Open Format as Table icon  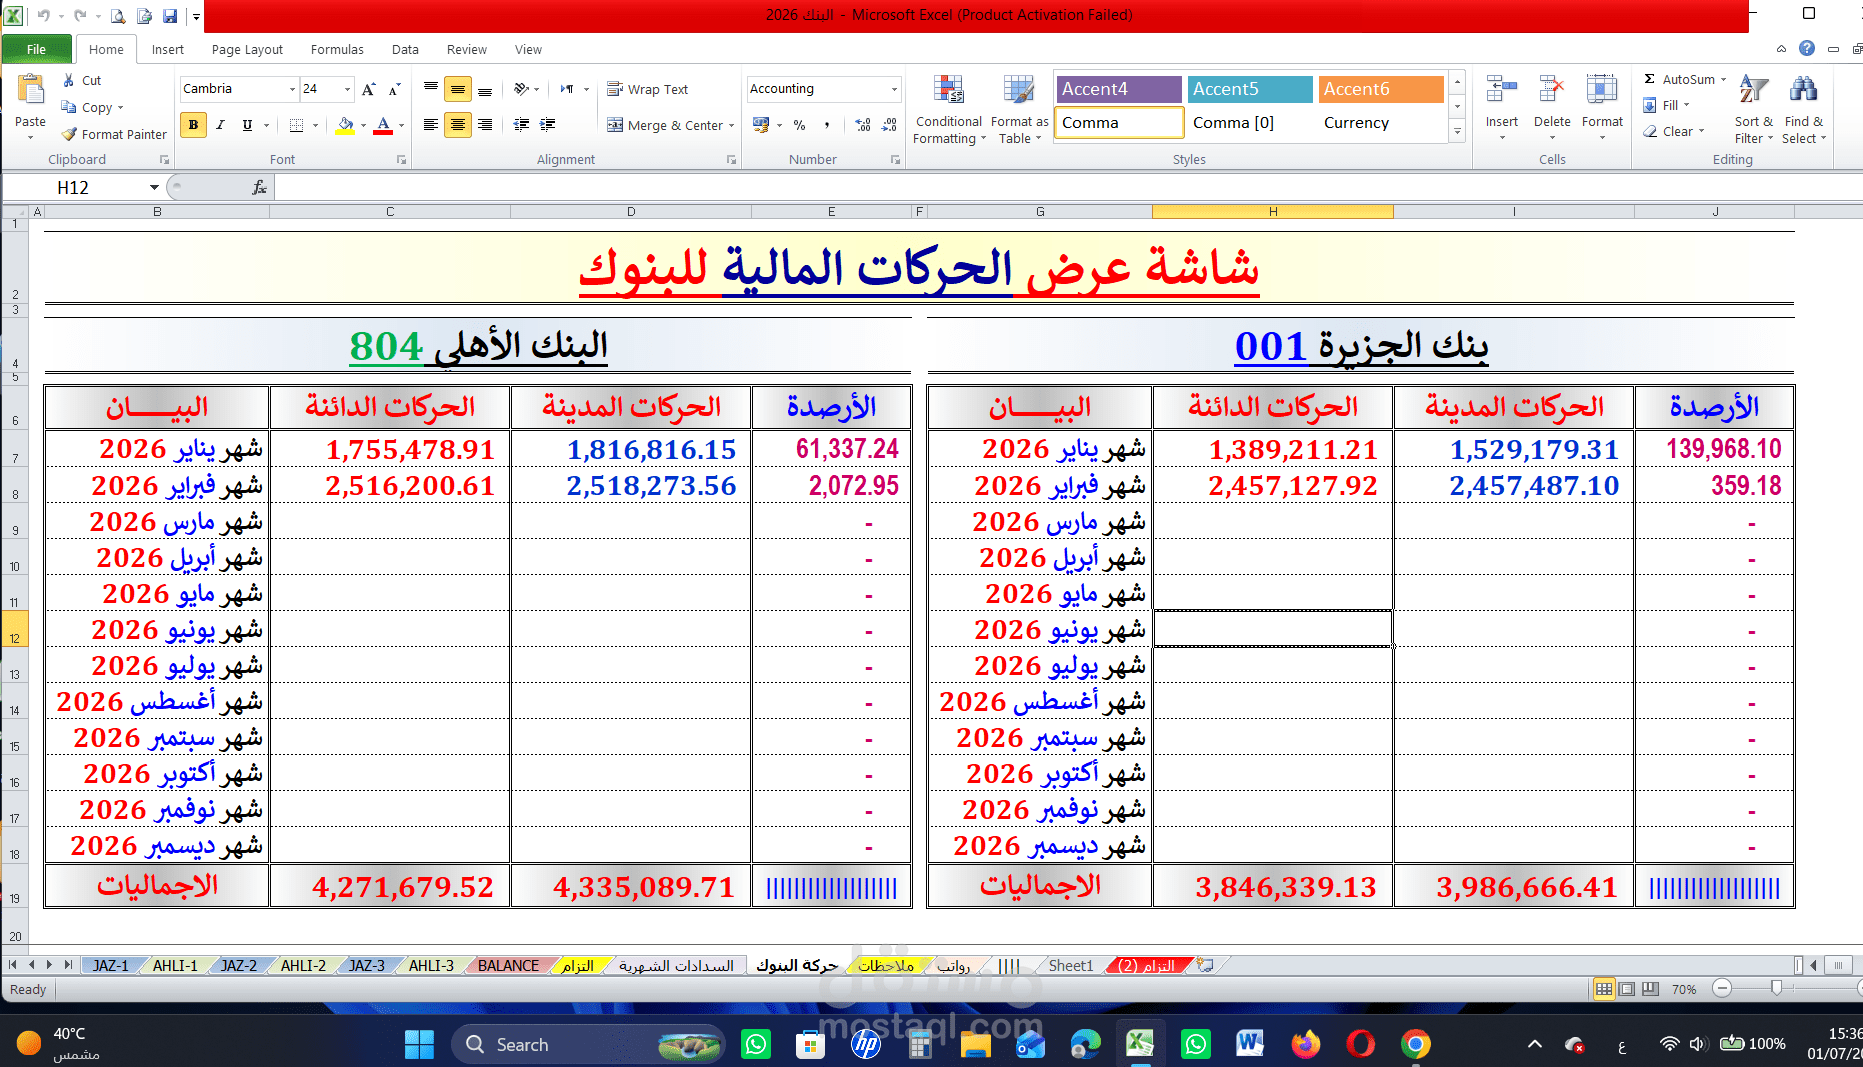(1019, 91)
